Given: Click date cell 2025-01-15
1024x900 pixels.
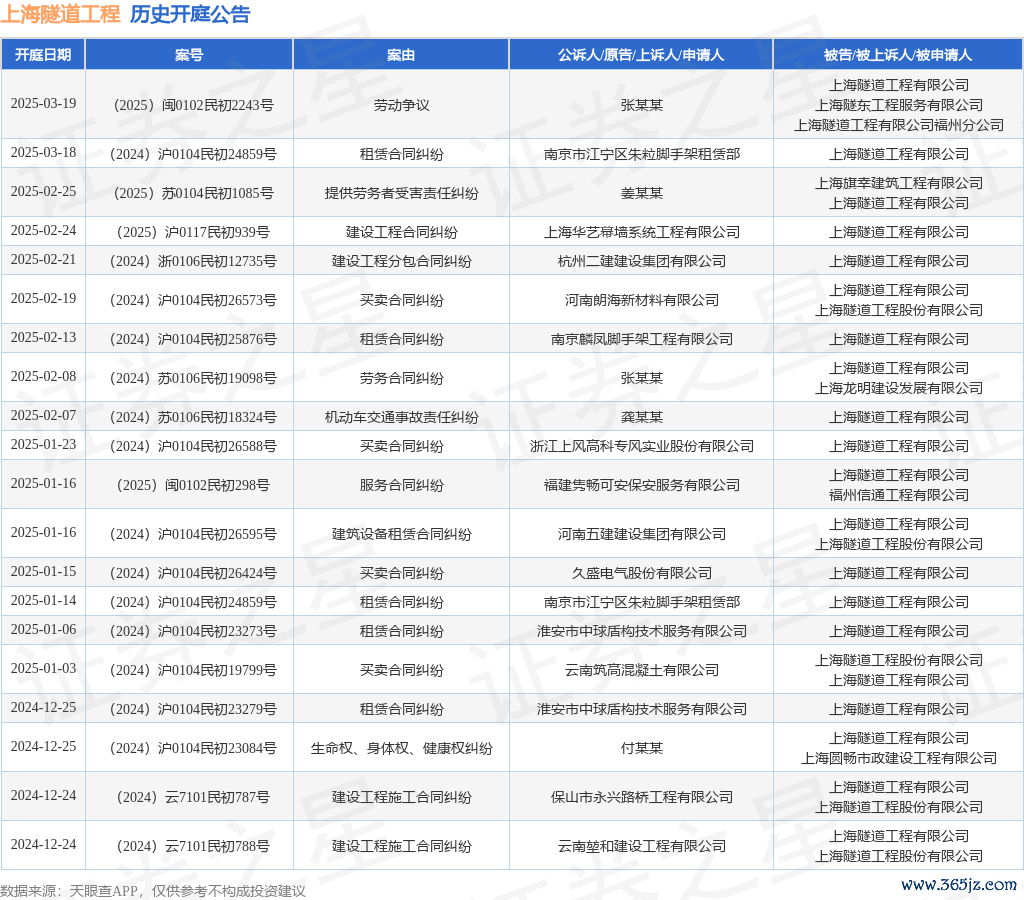Looking at the screenshot, I should click(43, 571).
